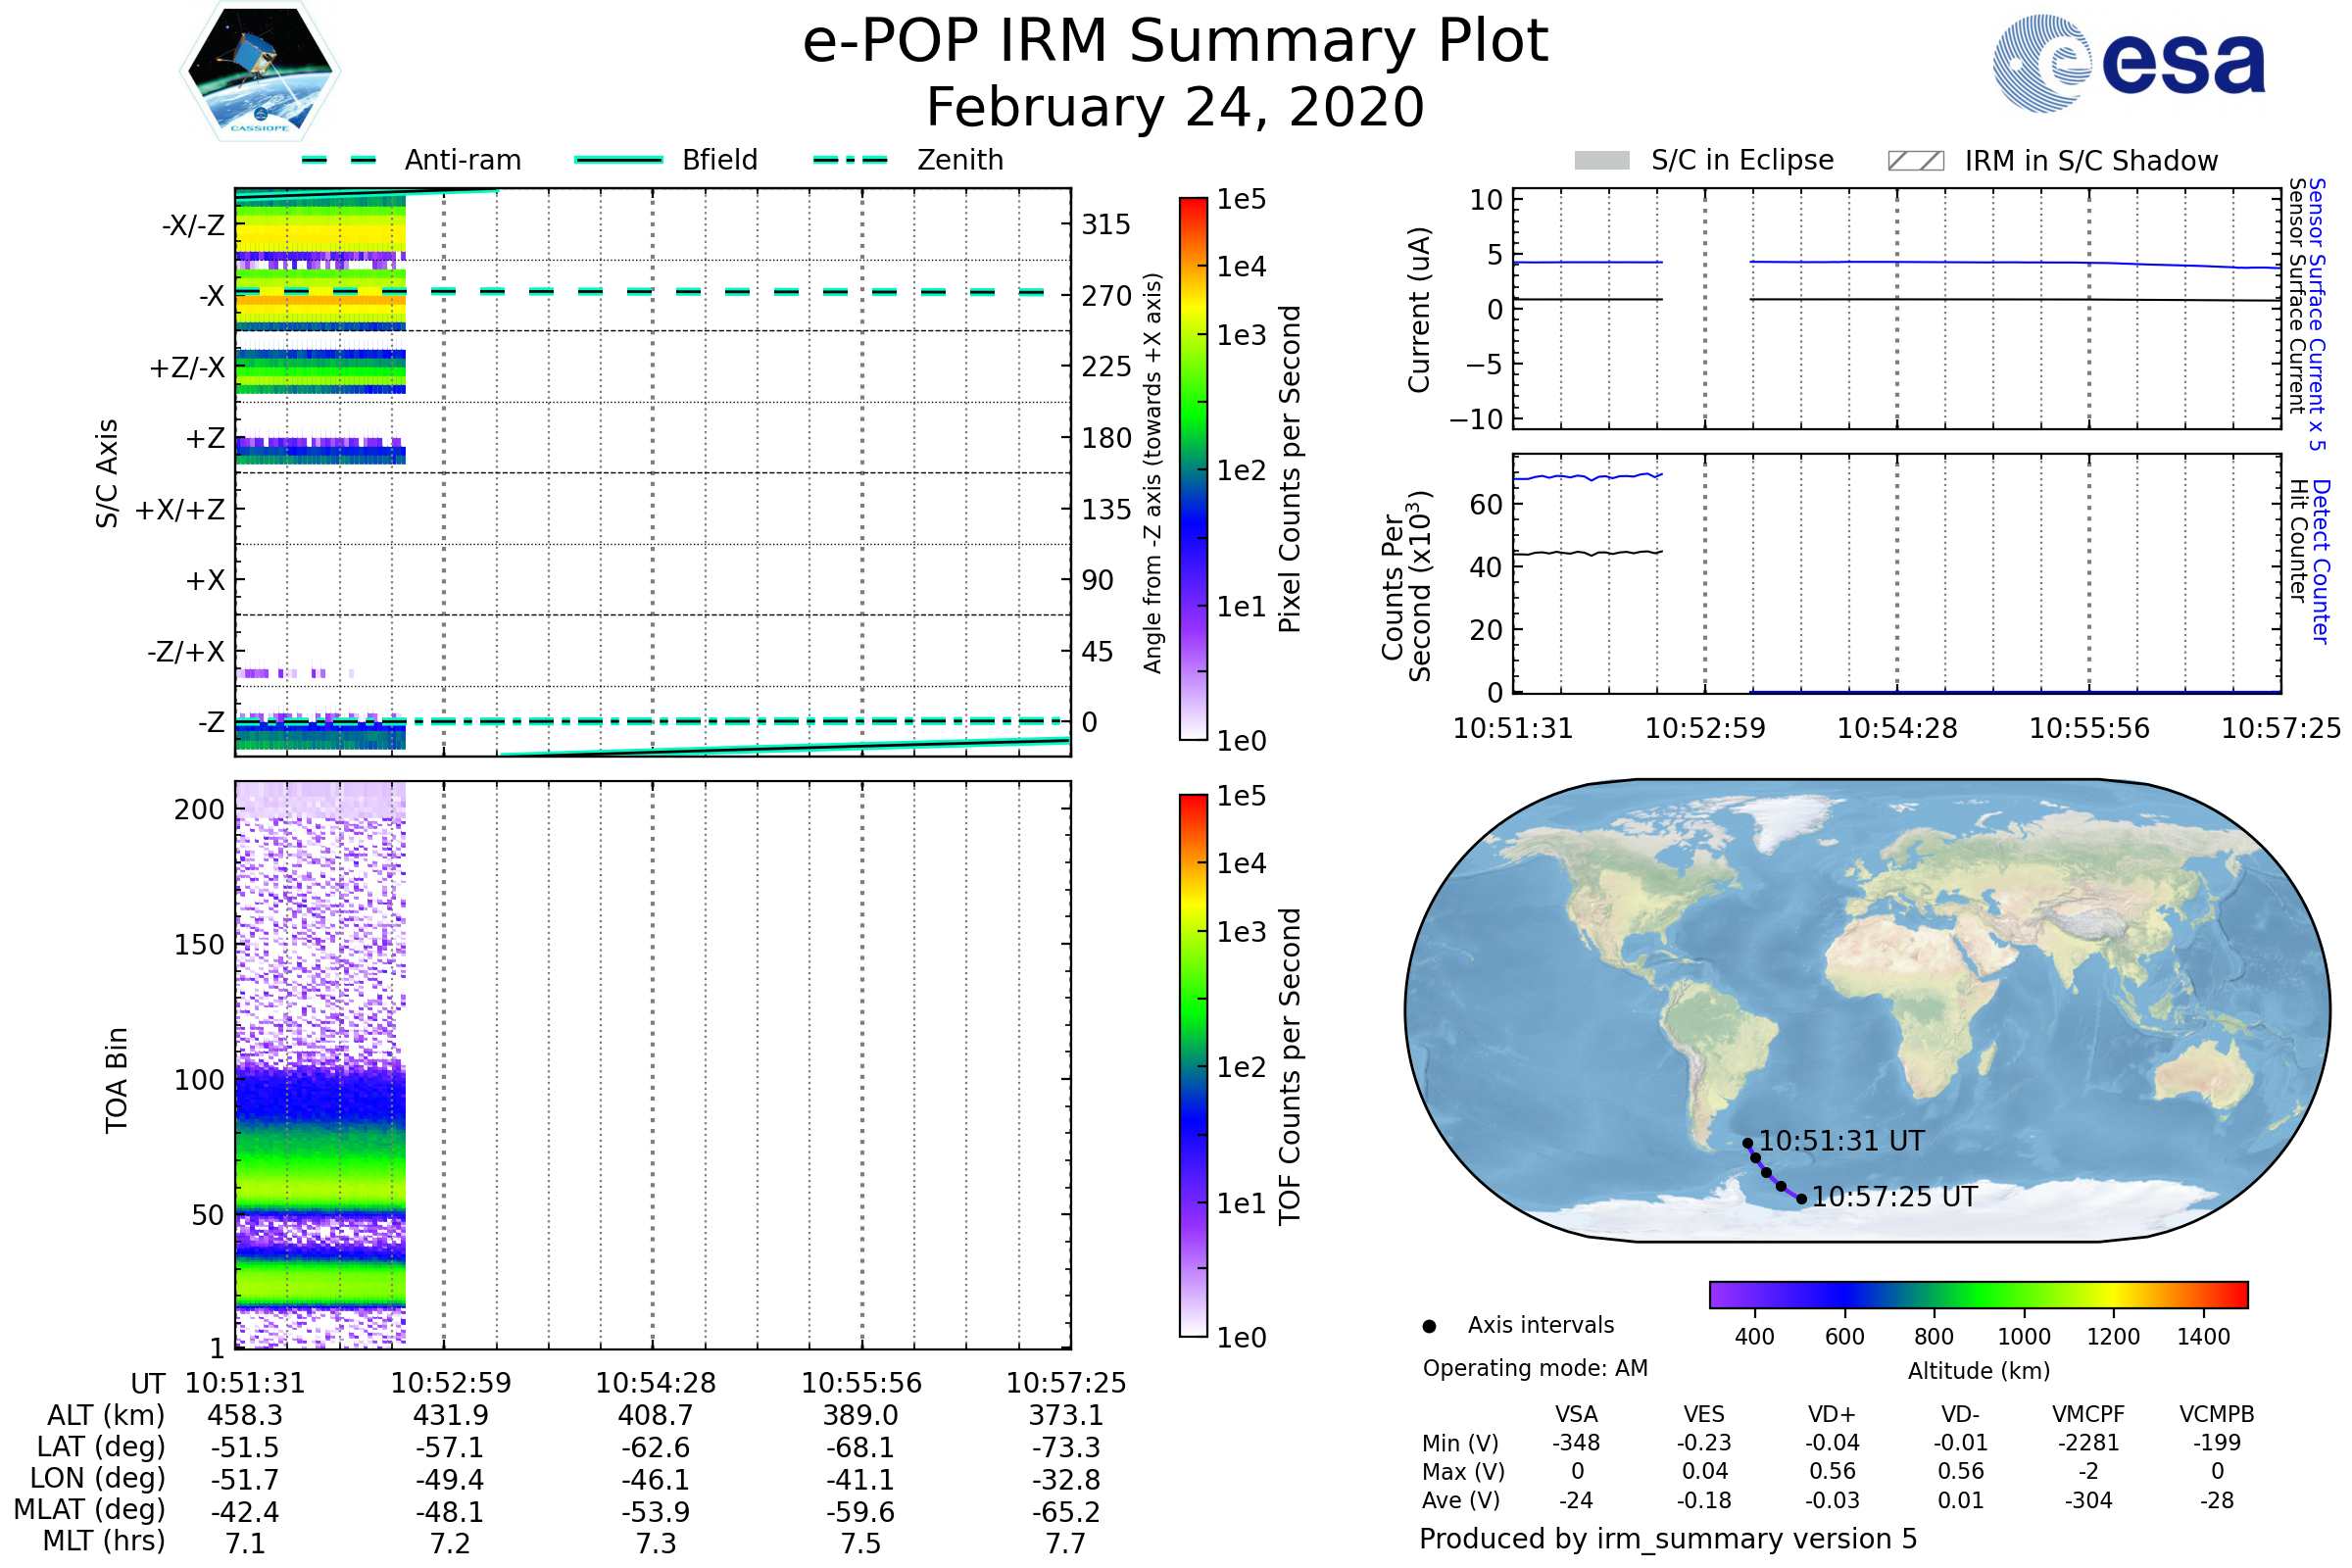Click the Zenith dash-dot legend line
This screenshot has width=2352, height=1568.
(851, 160)
